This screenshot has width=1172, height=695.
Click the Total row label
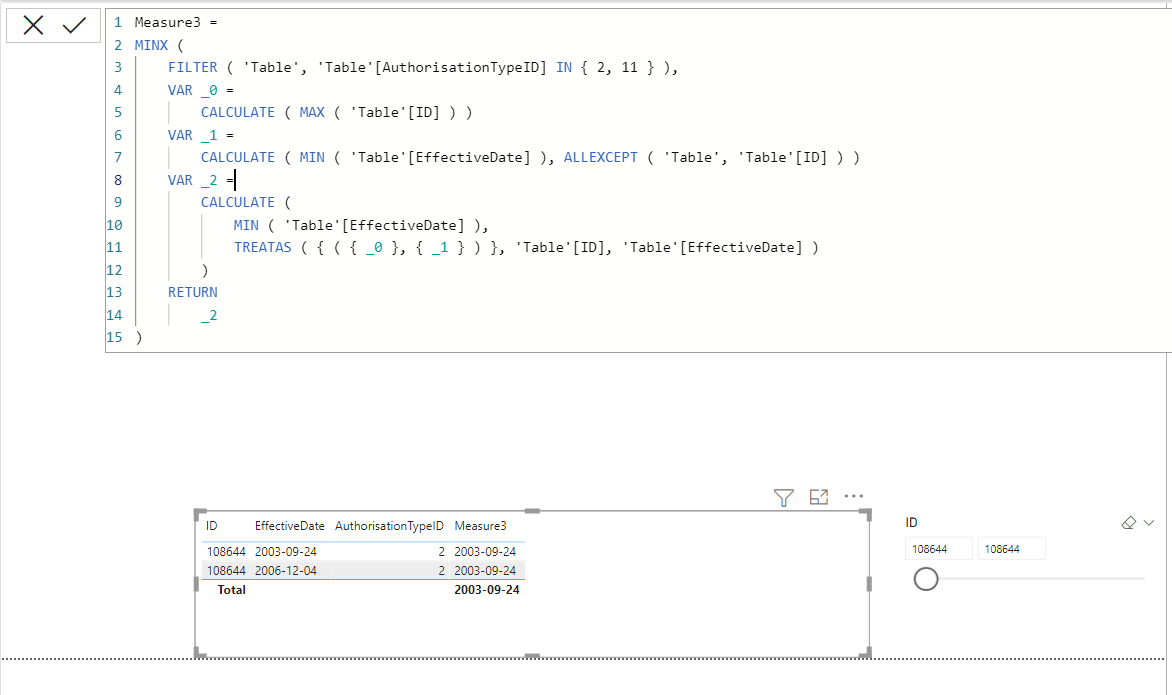pos(231,590)
